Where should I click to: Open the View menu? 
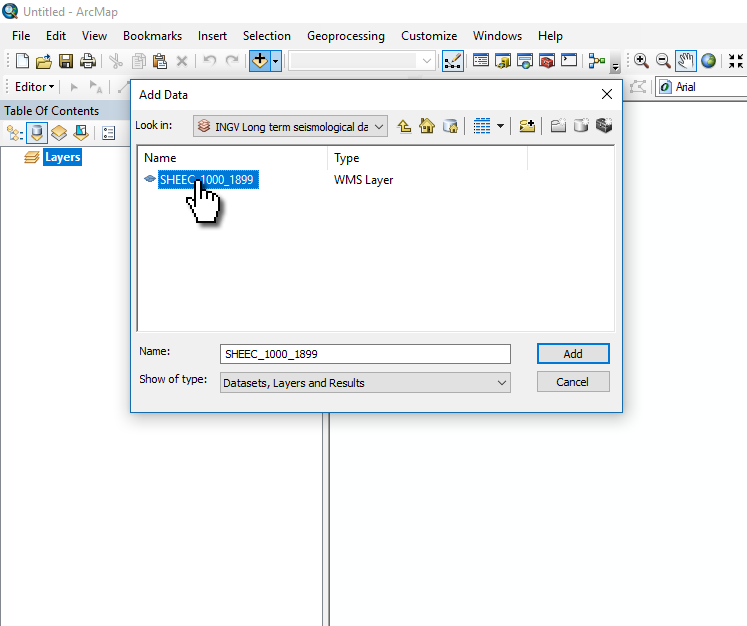94,36
